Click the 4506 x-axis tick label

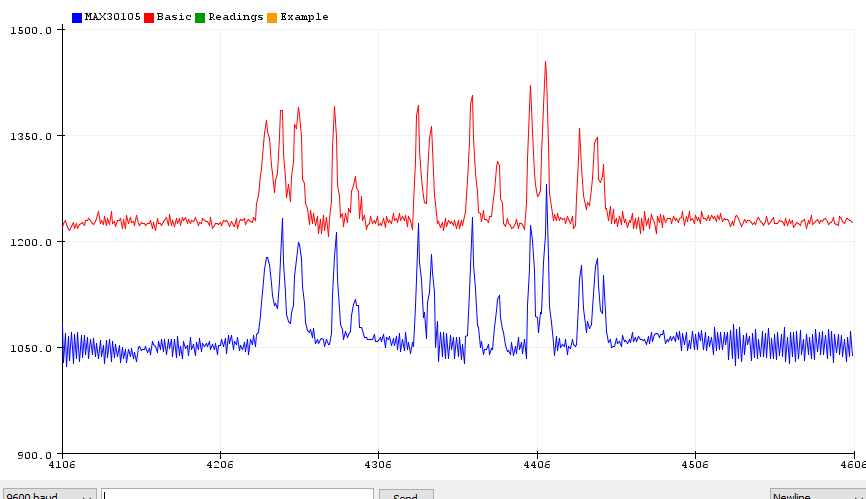coord(694,465)
